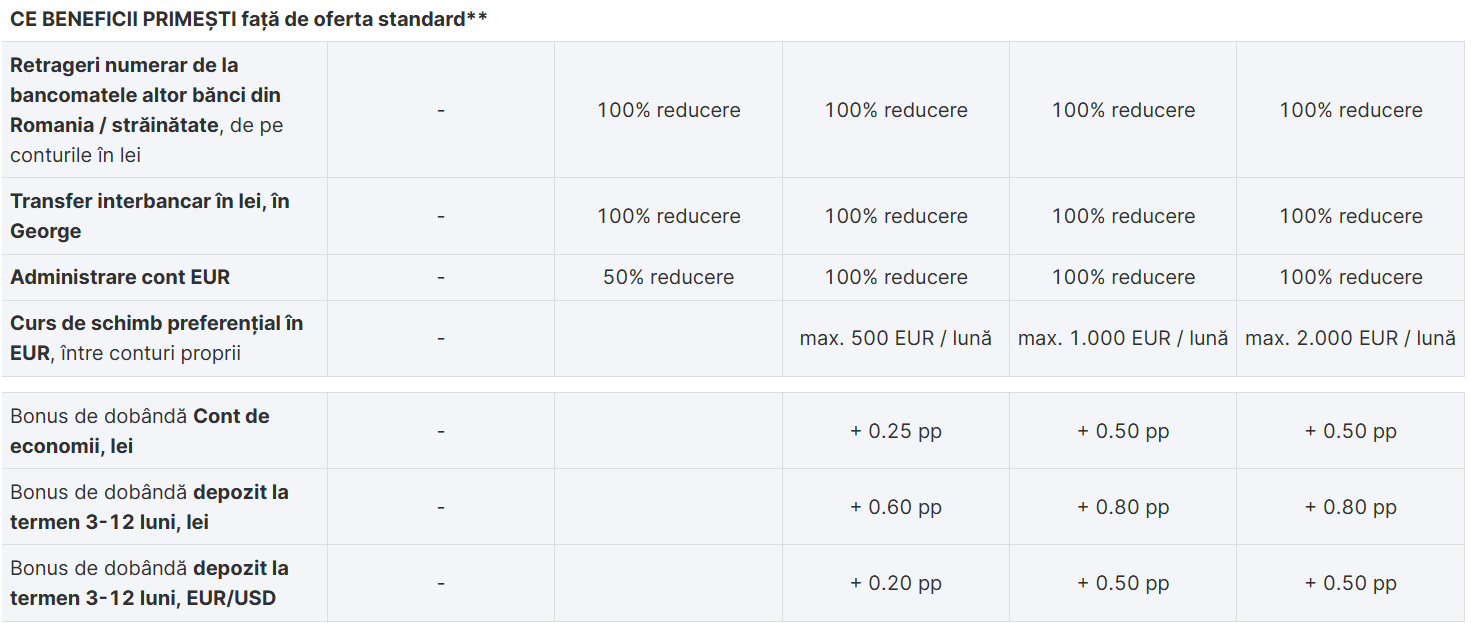Click the 'Transfer interbancar în lei, în George' label

[x=150, y=216]
